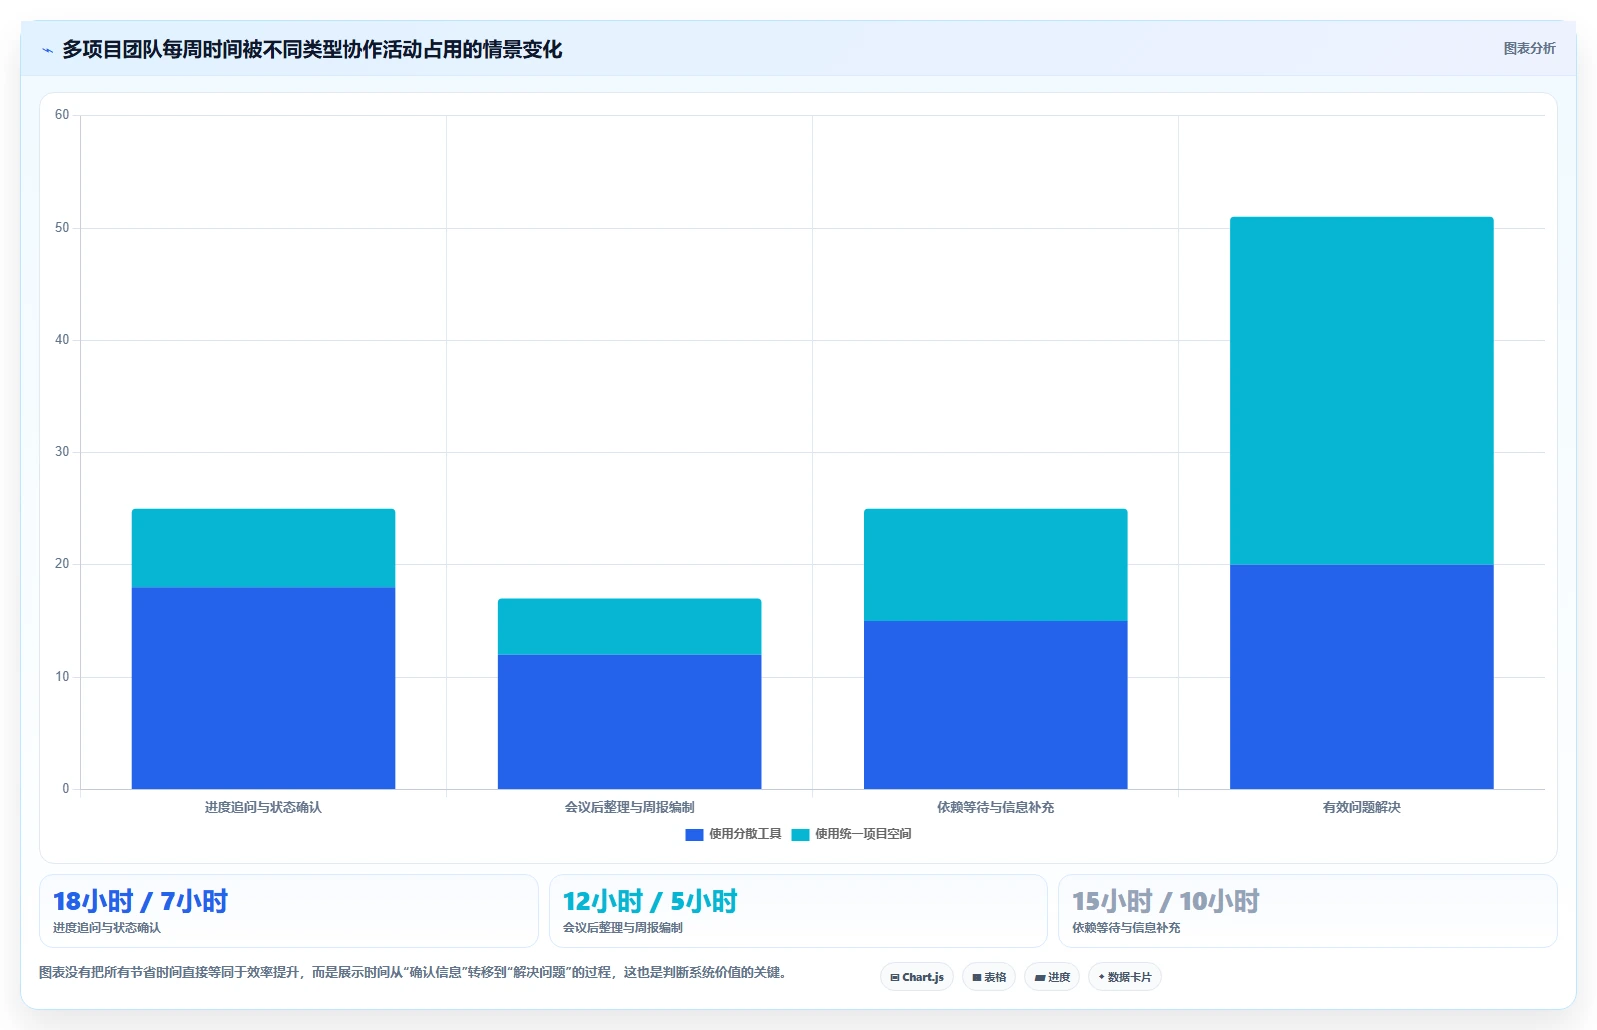Click x-axis label 进度追问与状态确认
The height and width of the screenshot is (1030, 1597).
coord(263,807)
